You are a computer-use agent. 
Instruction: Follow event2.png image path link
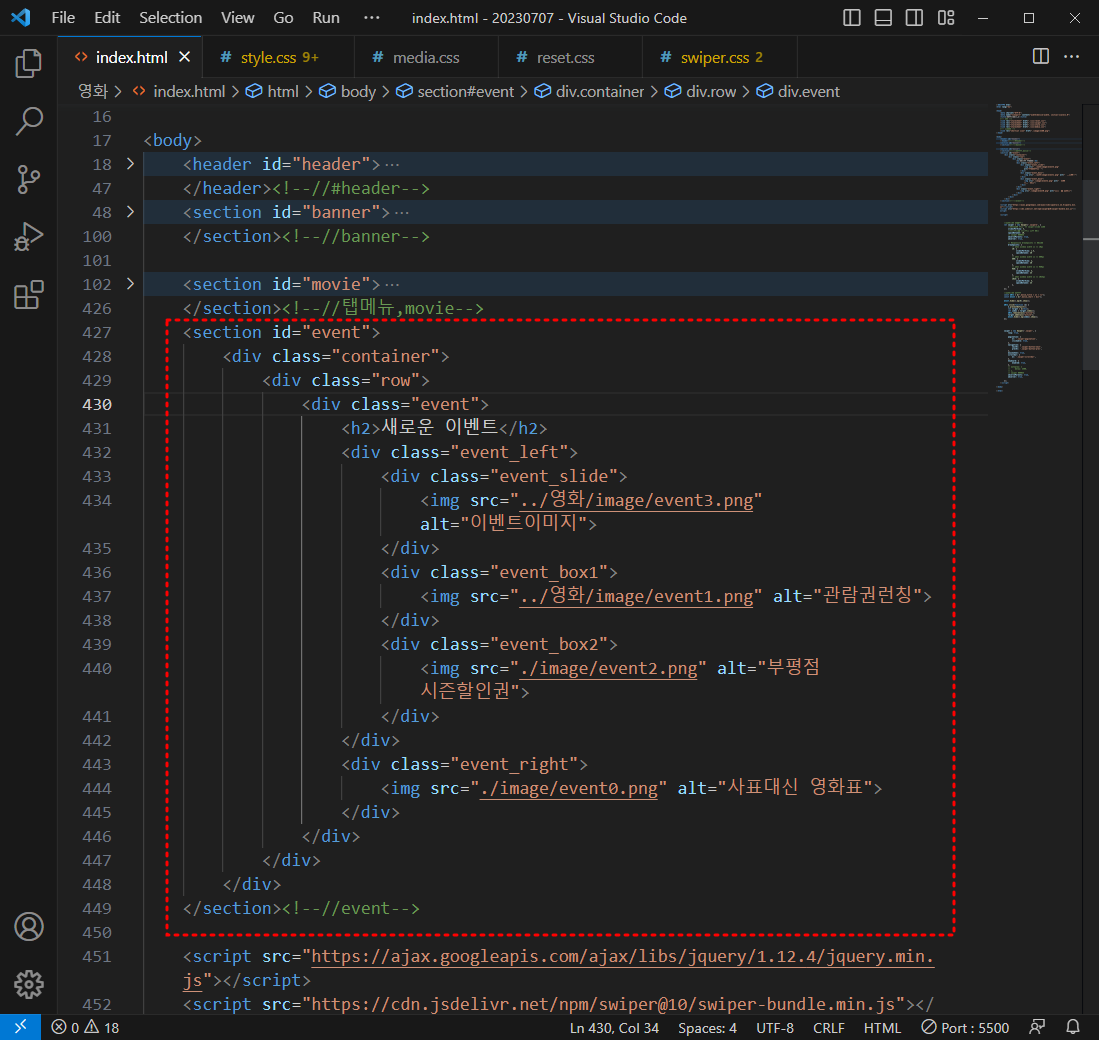pyautogui.click(x=608, y=669)
